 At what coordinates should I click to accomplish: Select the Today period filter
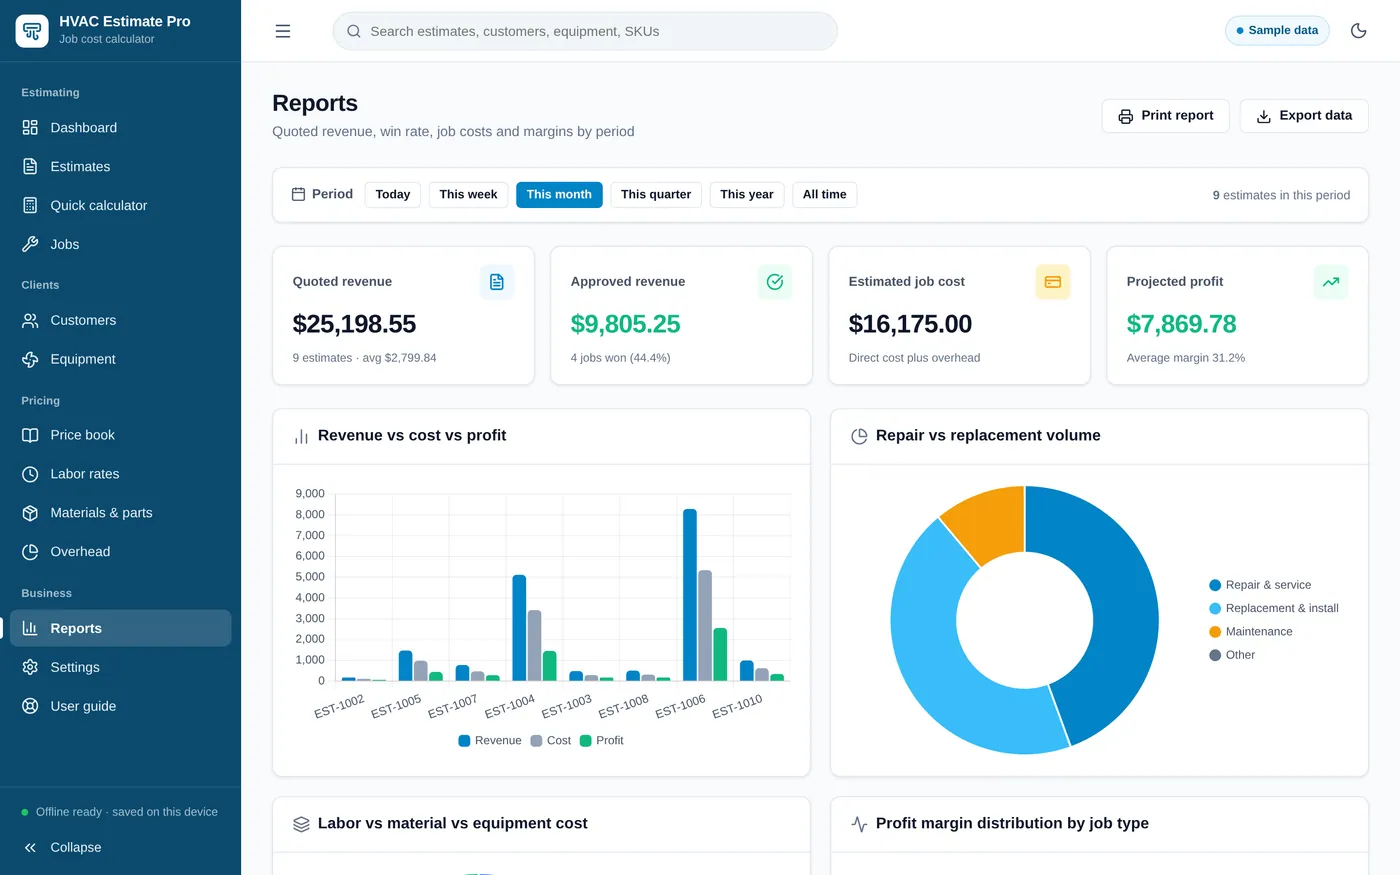393,195
